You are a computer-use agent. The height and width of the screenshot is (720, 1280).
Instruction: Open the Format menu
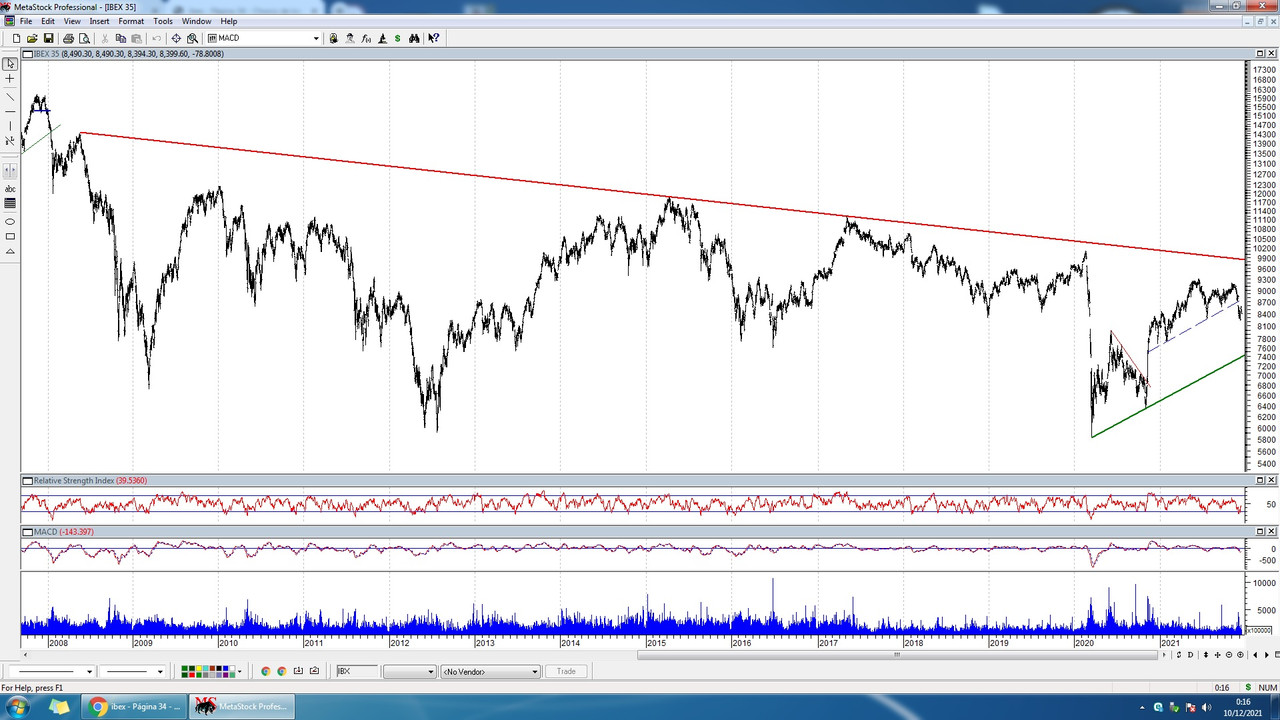point(131,21)
